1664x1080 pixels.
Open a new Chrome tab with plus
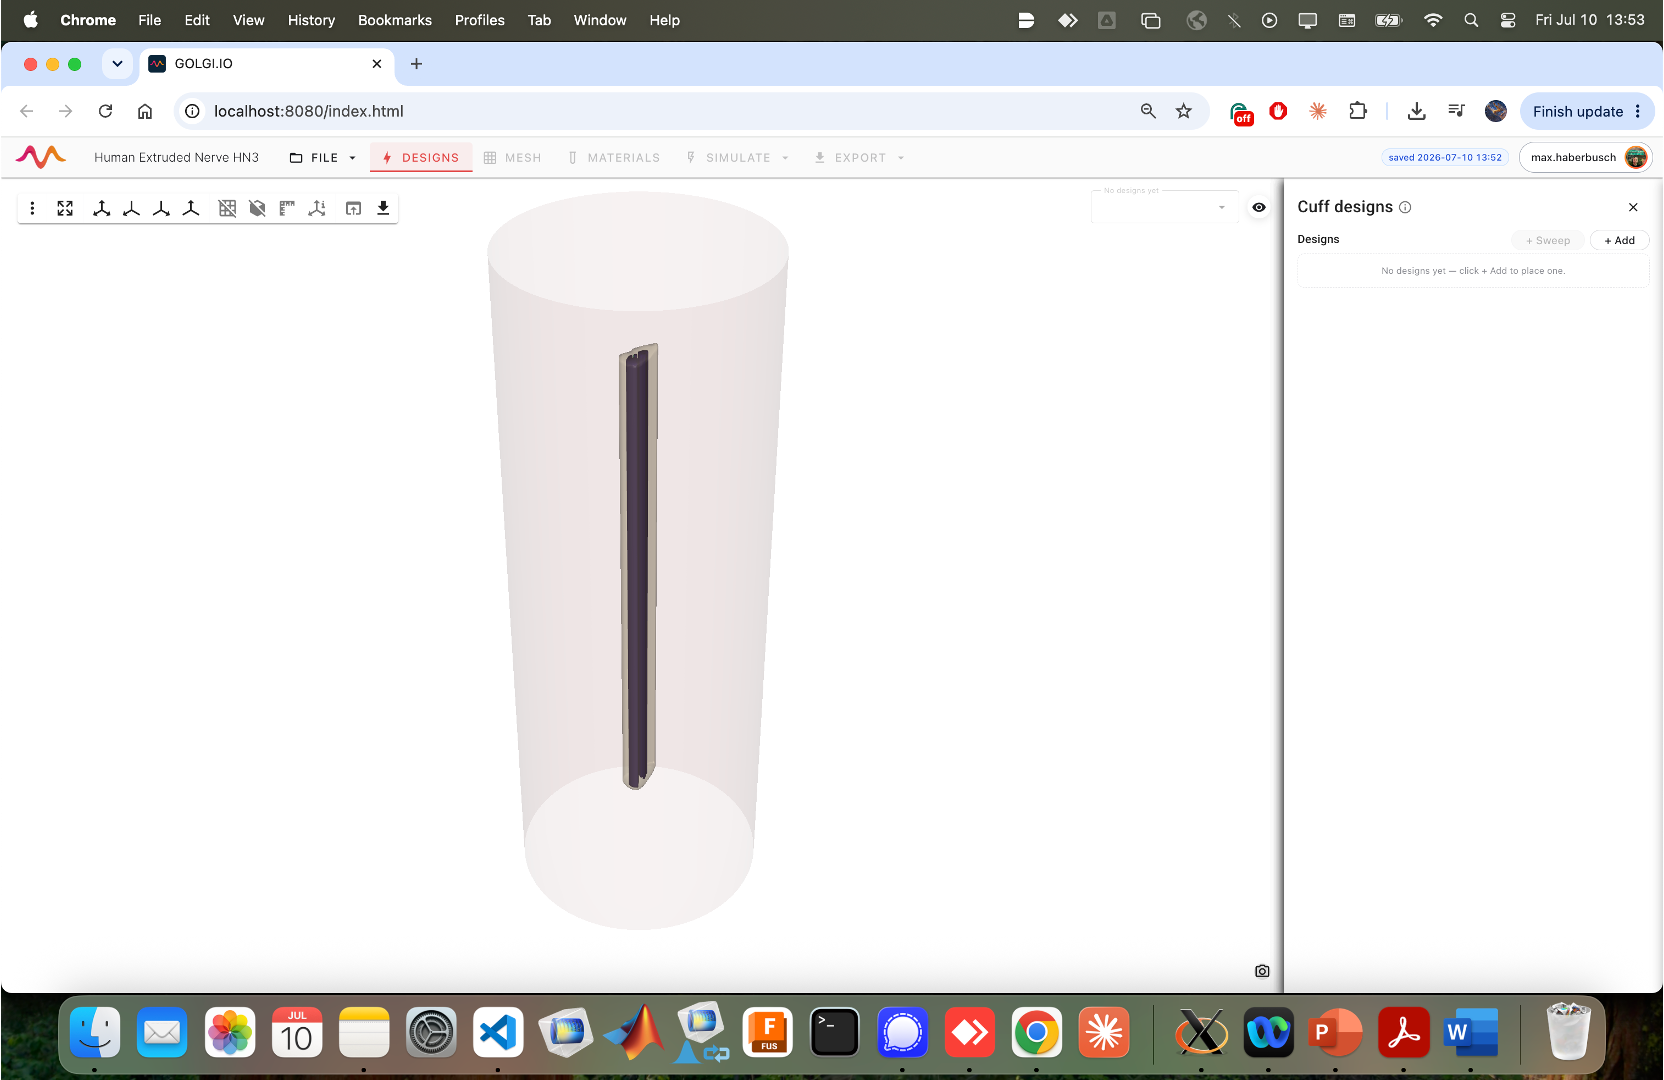coord(416,63)
